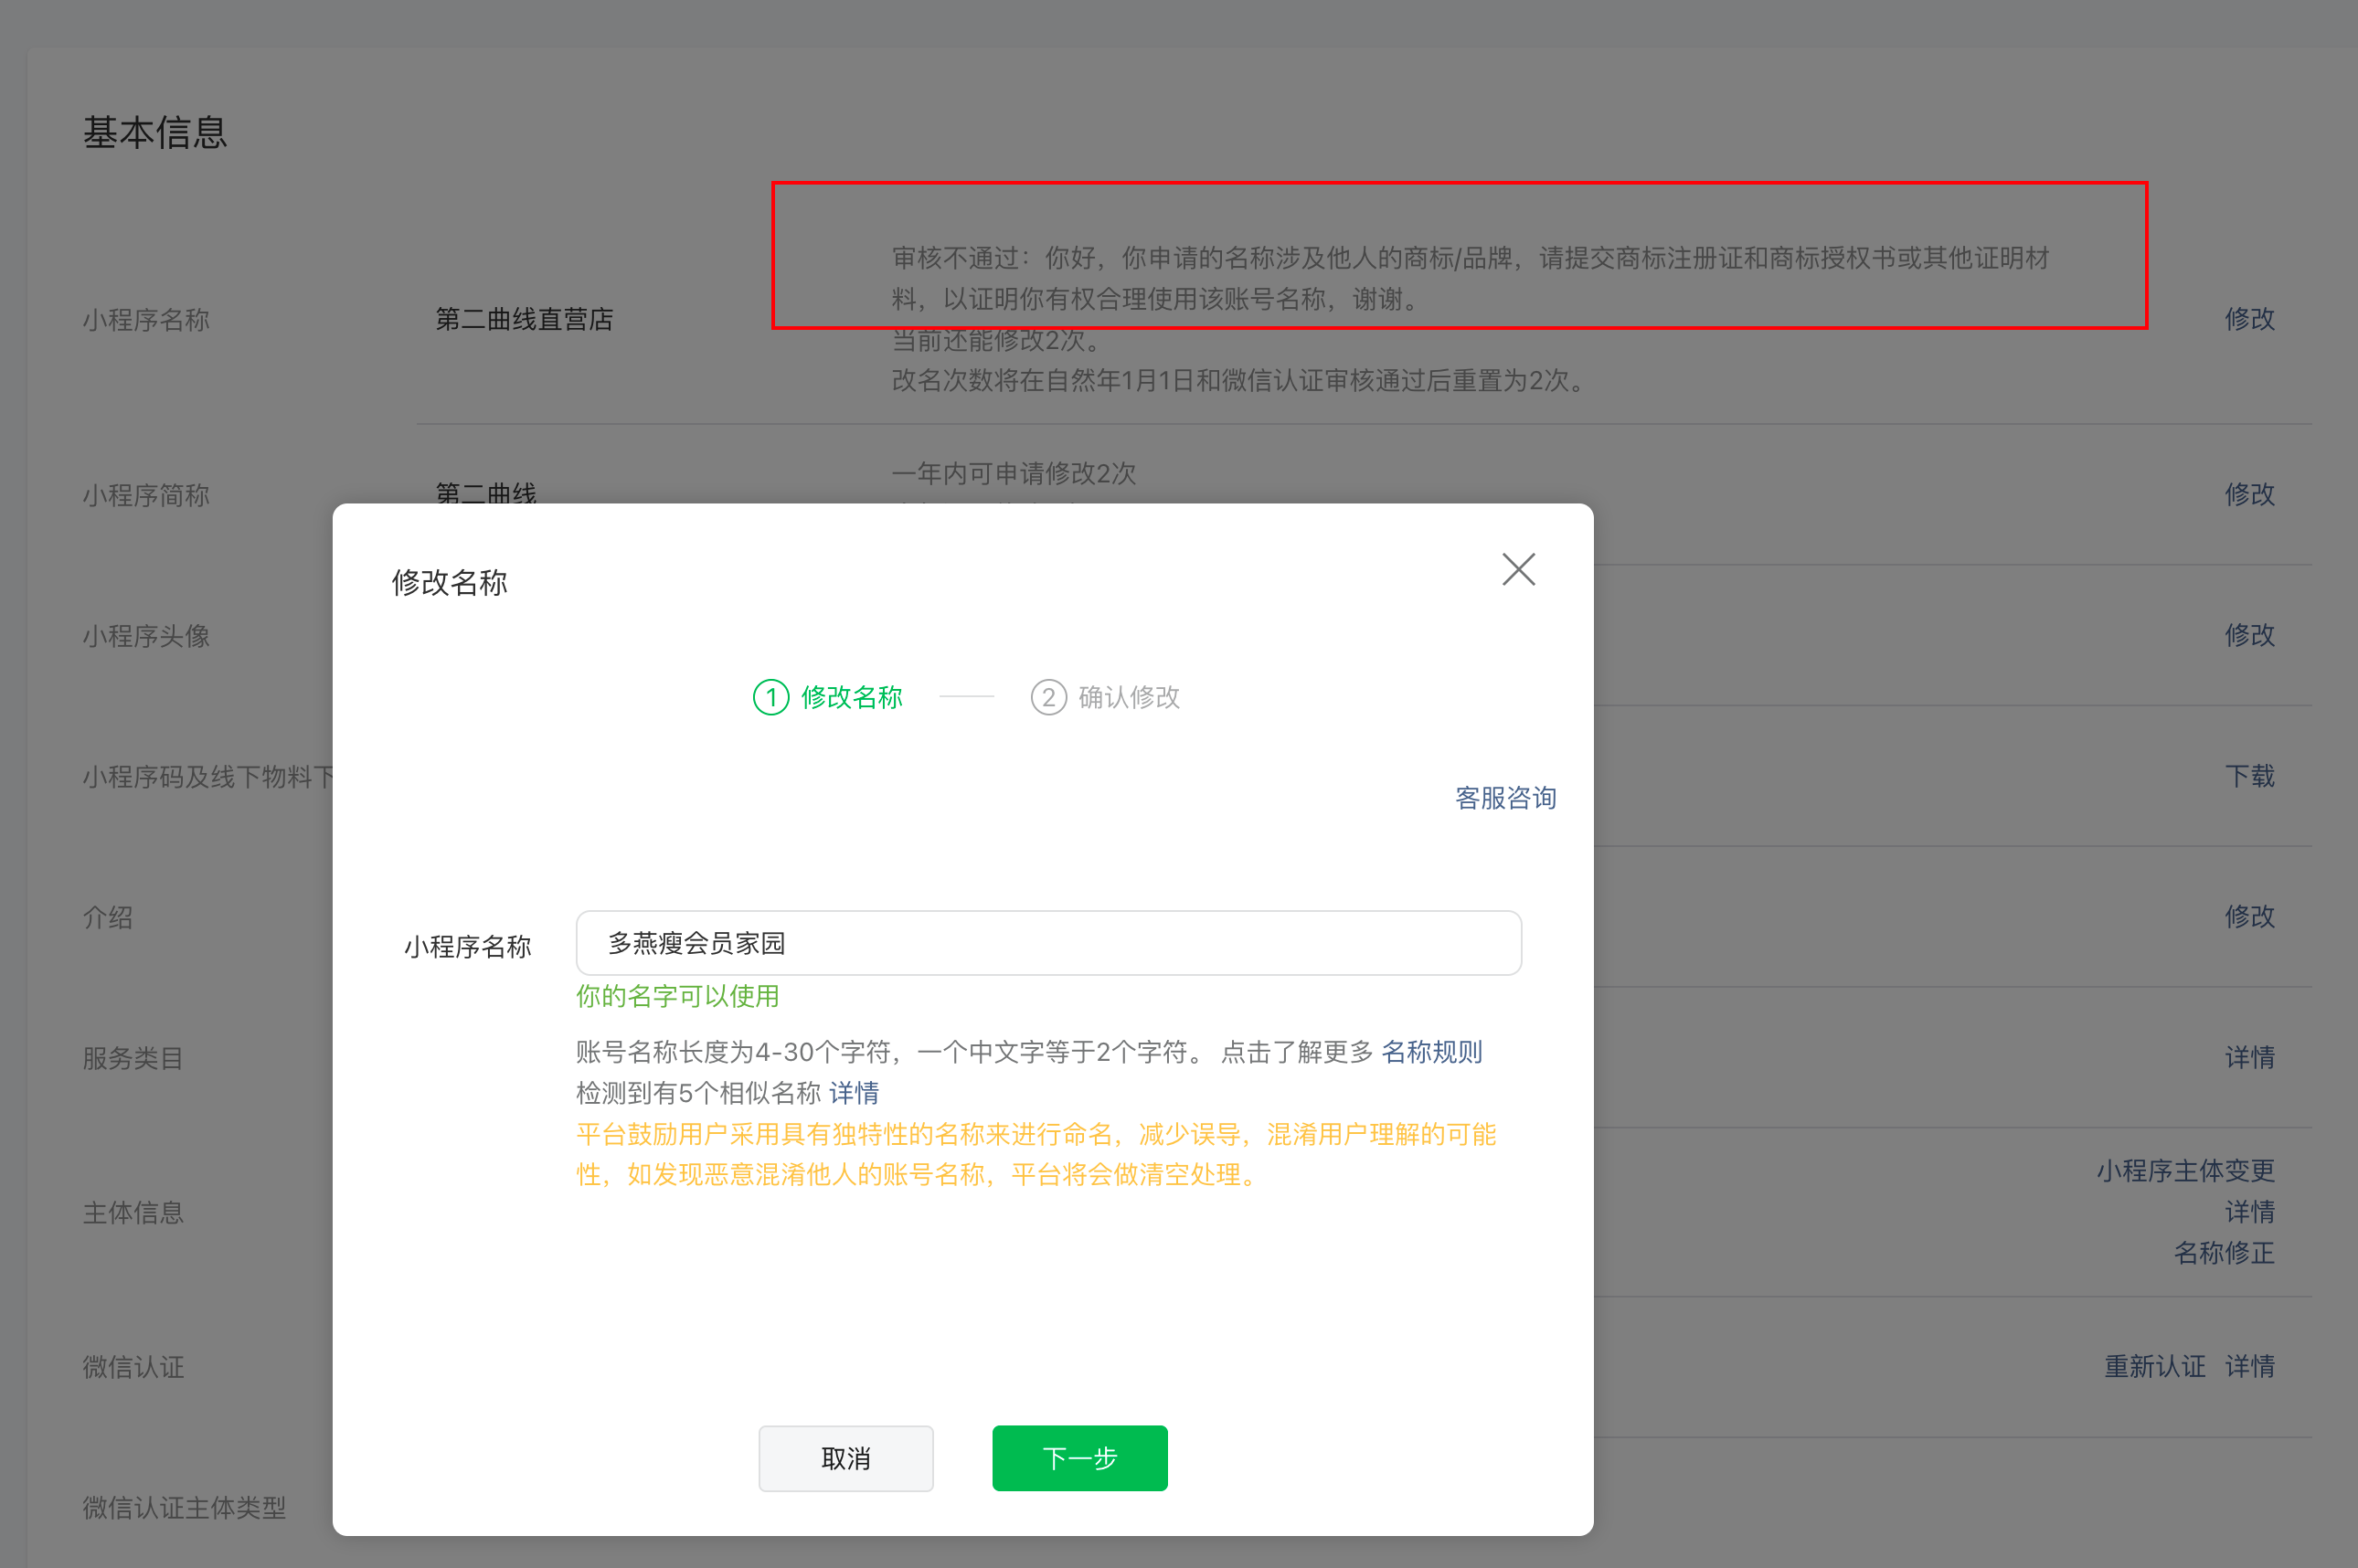Click the 小程序名称 input field

click(x=1048, y=943)
